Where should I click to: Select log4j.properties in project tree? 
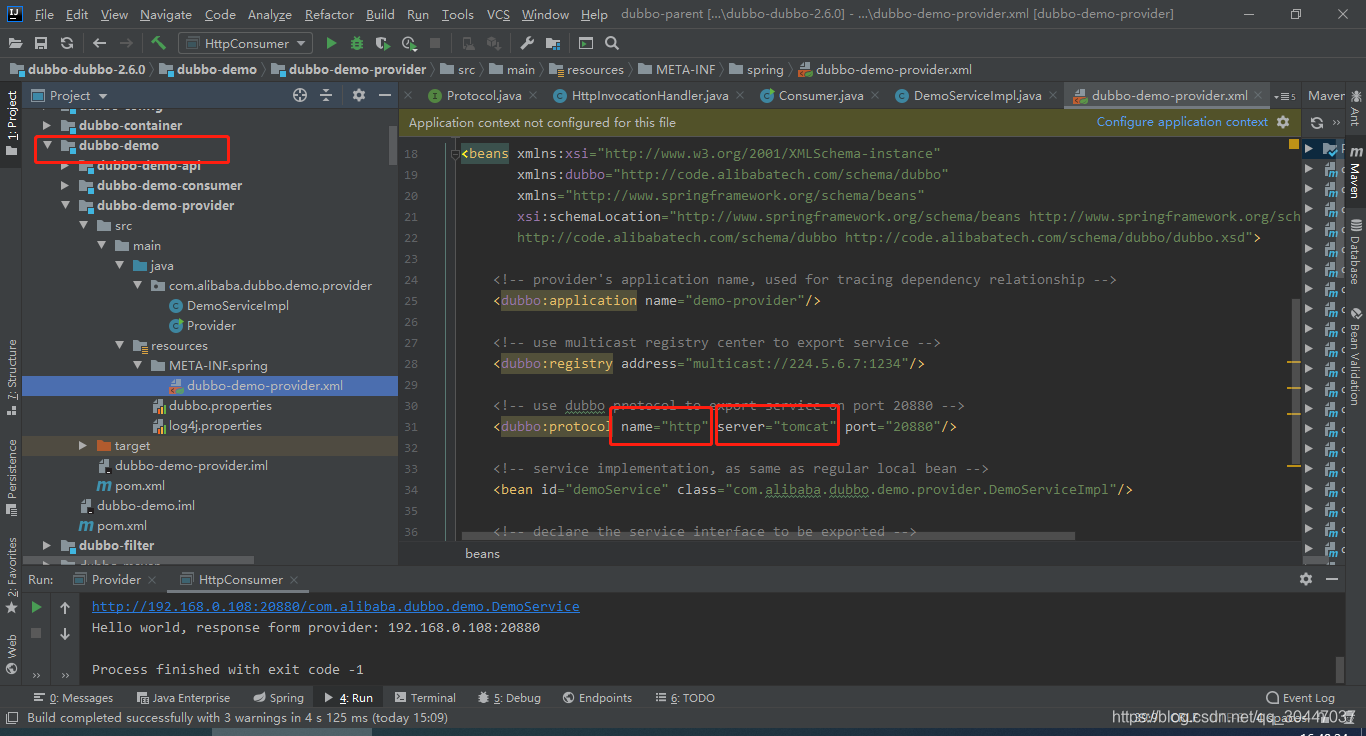tap(215, 425)
